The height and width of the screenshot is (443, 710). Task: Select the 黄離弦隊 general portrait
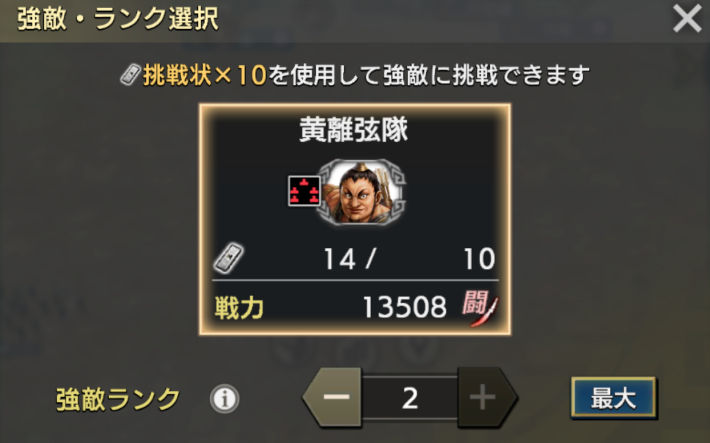(361, 192)
